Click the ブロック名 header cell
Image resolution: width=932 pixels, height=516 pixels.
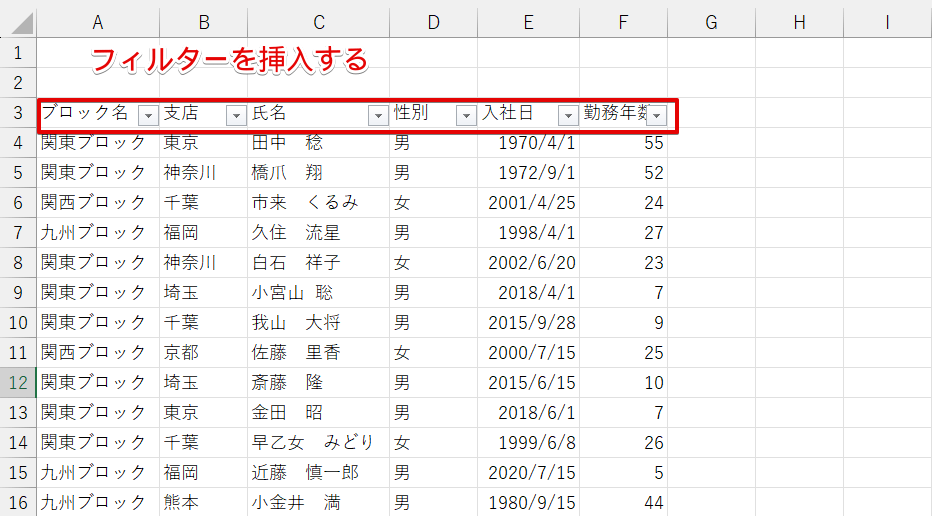(x=98, y=113)
